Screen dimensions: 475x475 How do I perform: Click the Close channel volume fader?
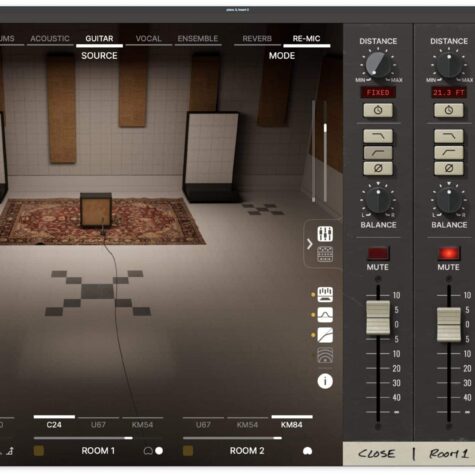coord(378,317)
